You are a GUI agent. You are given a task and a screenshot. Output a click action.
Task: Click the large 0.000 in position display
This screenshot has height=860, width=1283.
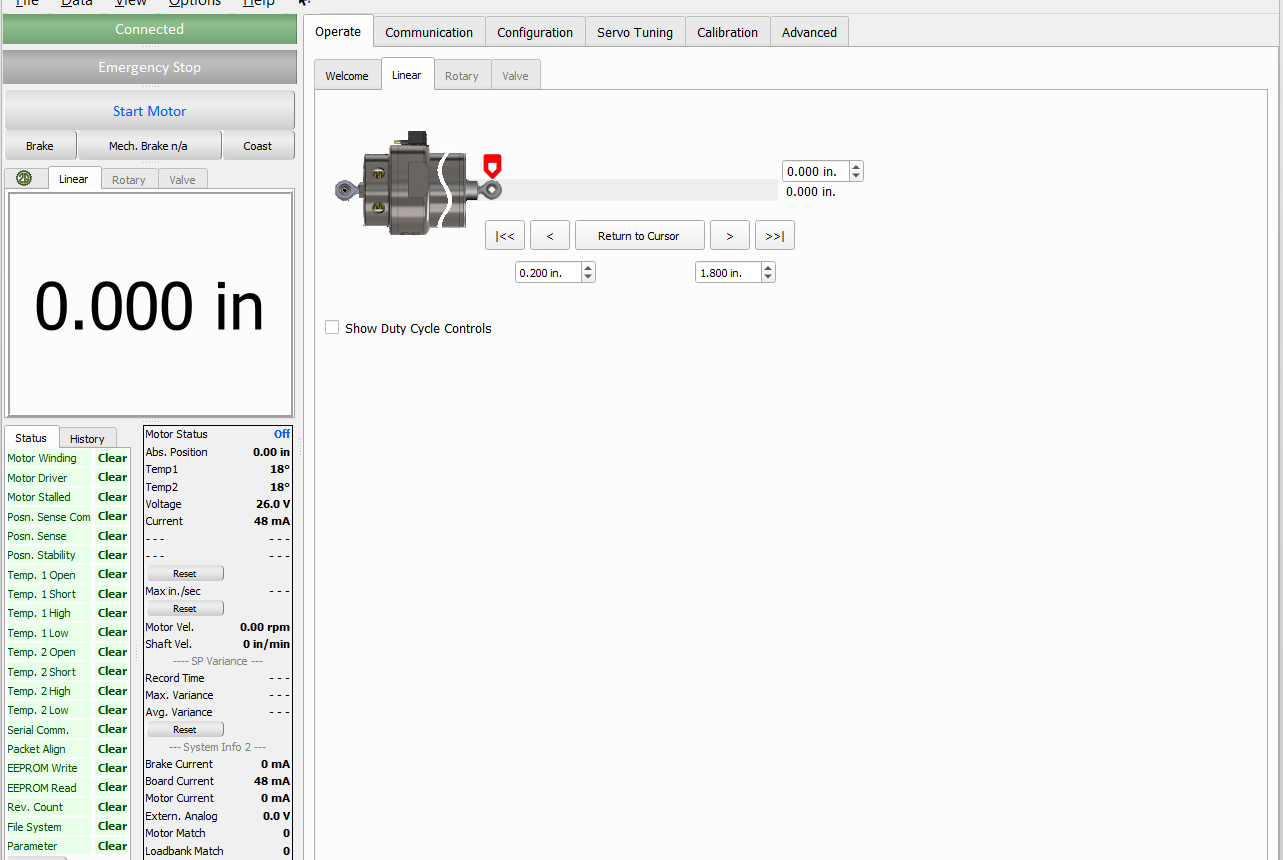click(150, 305)
